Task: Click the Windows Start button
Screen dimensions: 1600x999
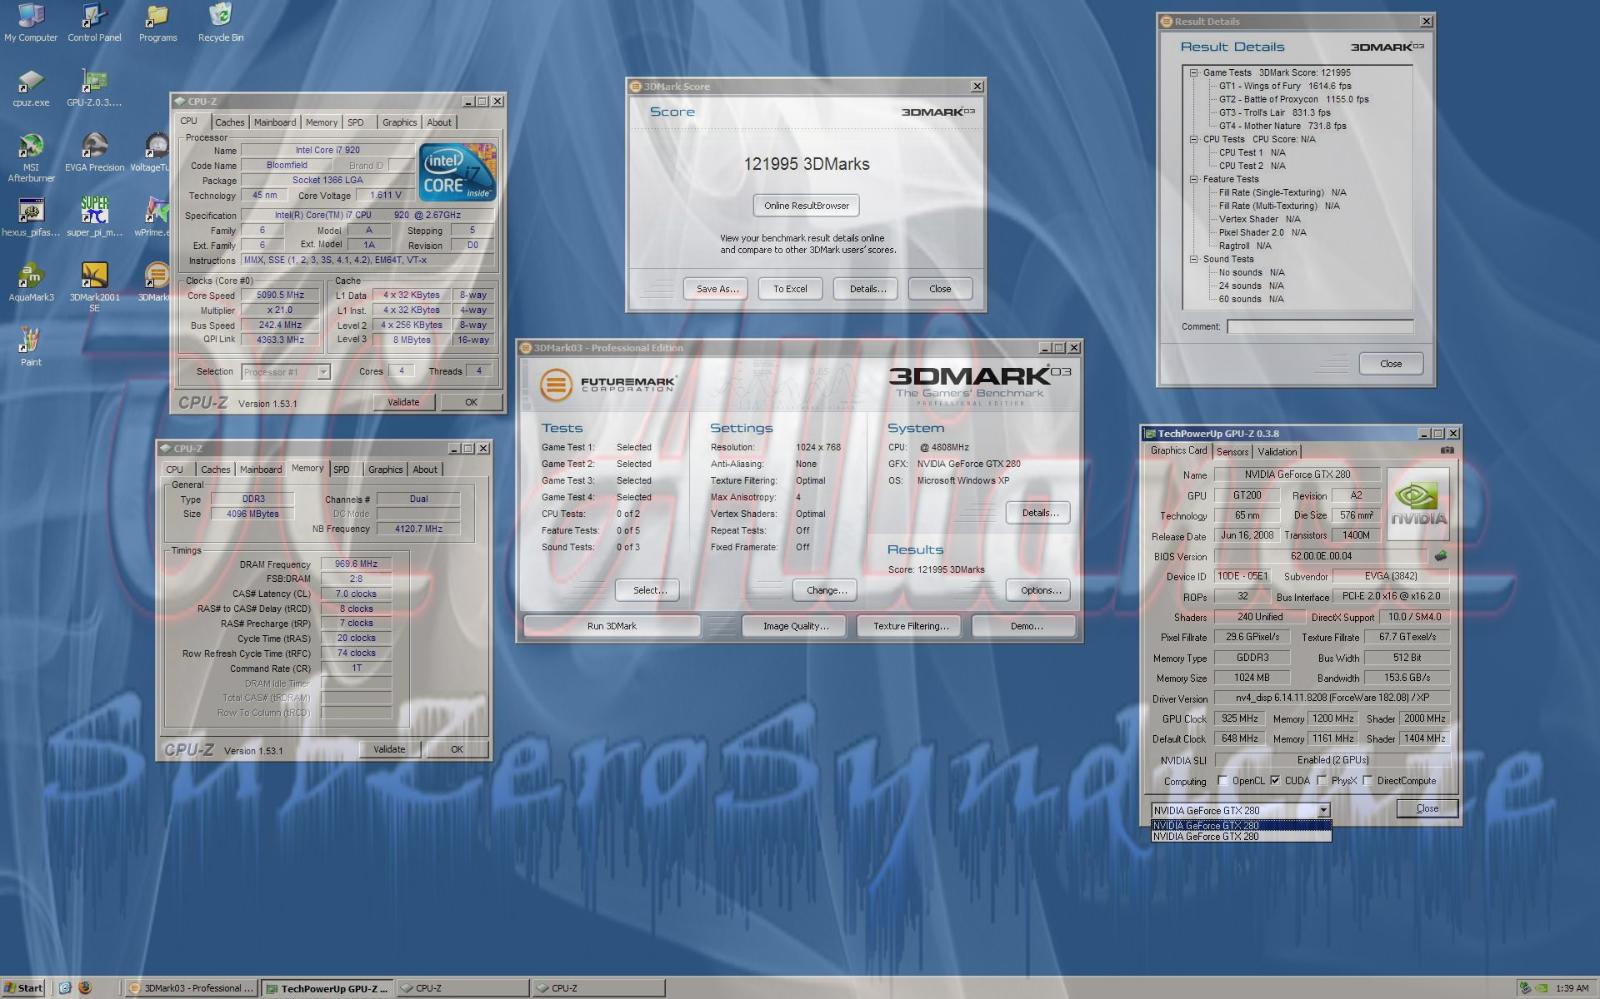Action: pos(23,988)
